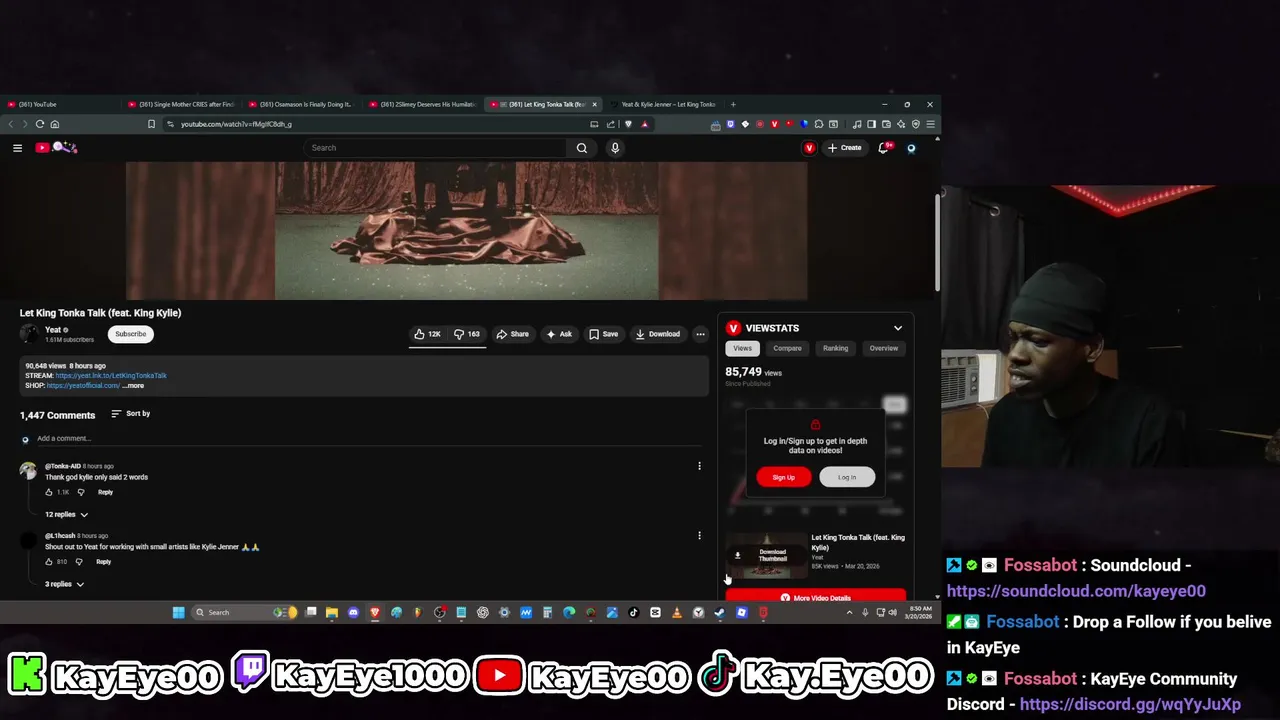Open taskbar clock showing 8:50 AM
This screenshot has width=1280, height=720.
(x=920, y=612)
